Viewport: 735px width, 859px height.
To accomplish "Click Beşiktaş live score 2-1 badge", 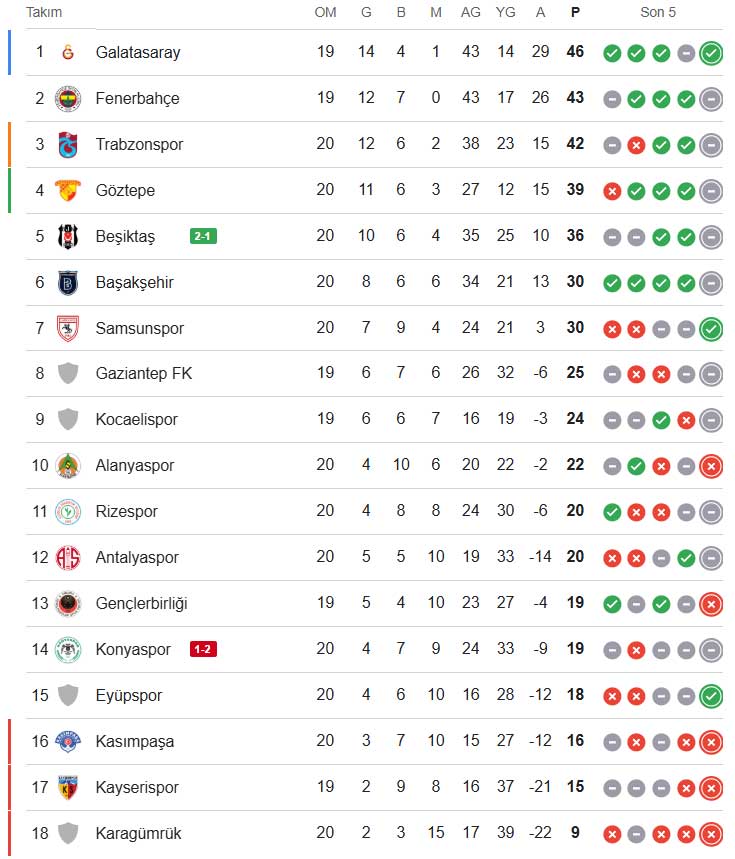I will click(x=203, y=237).
